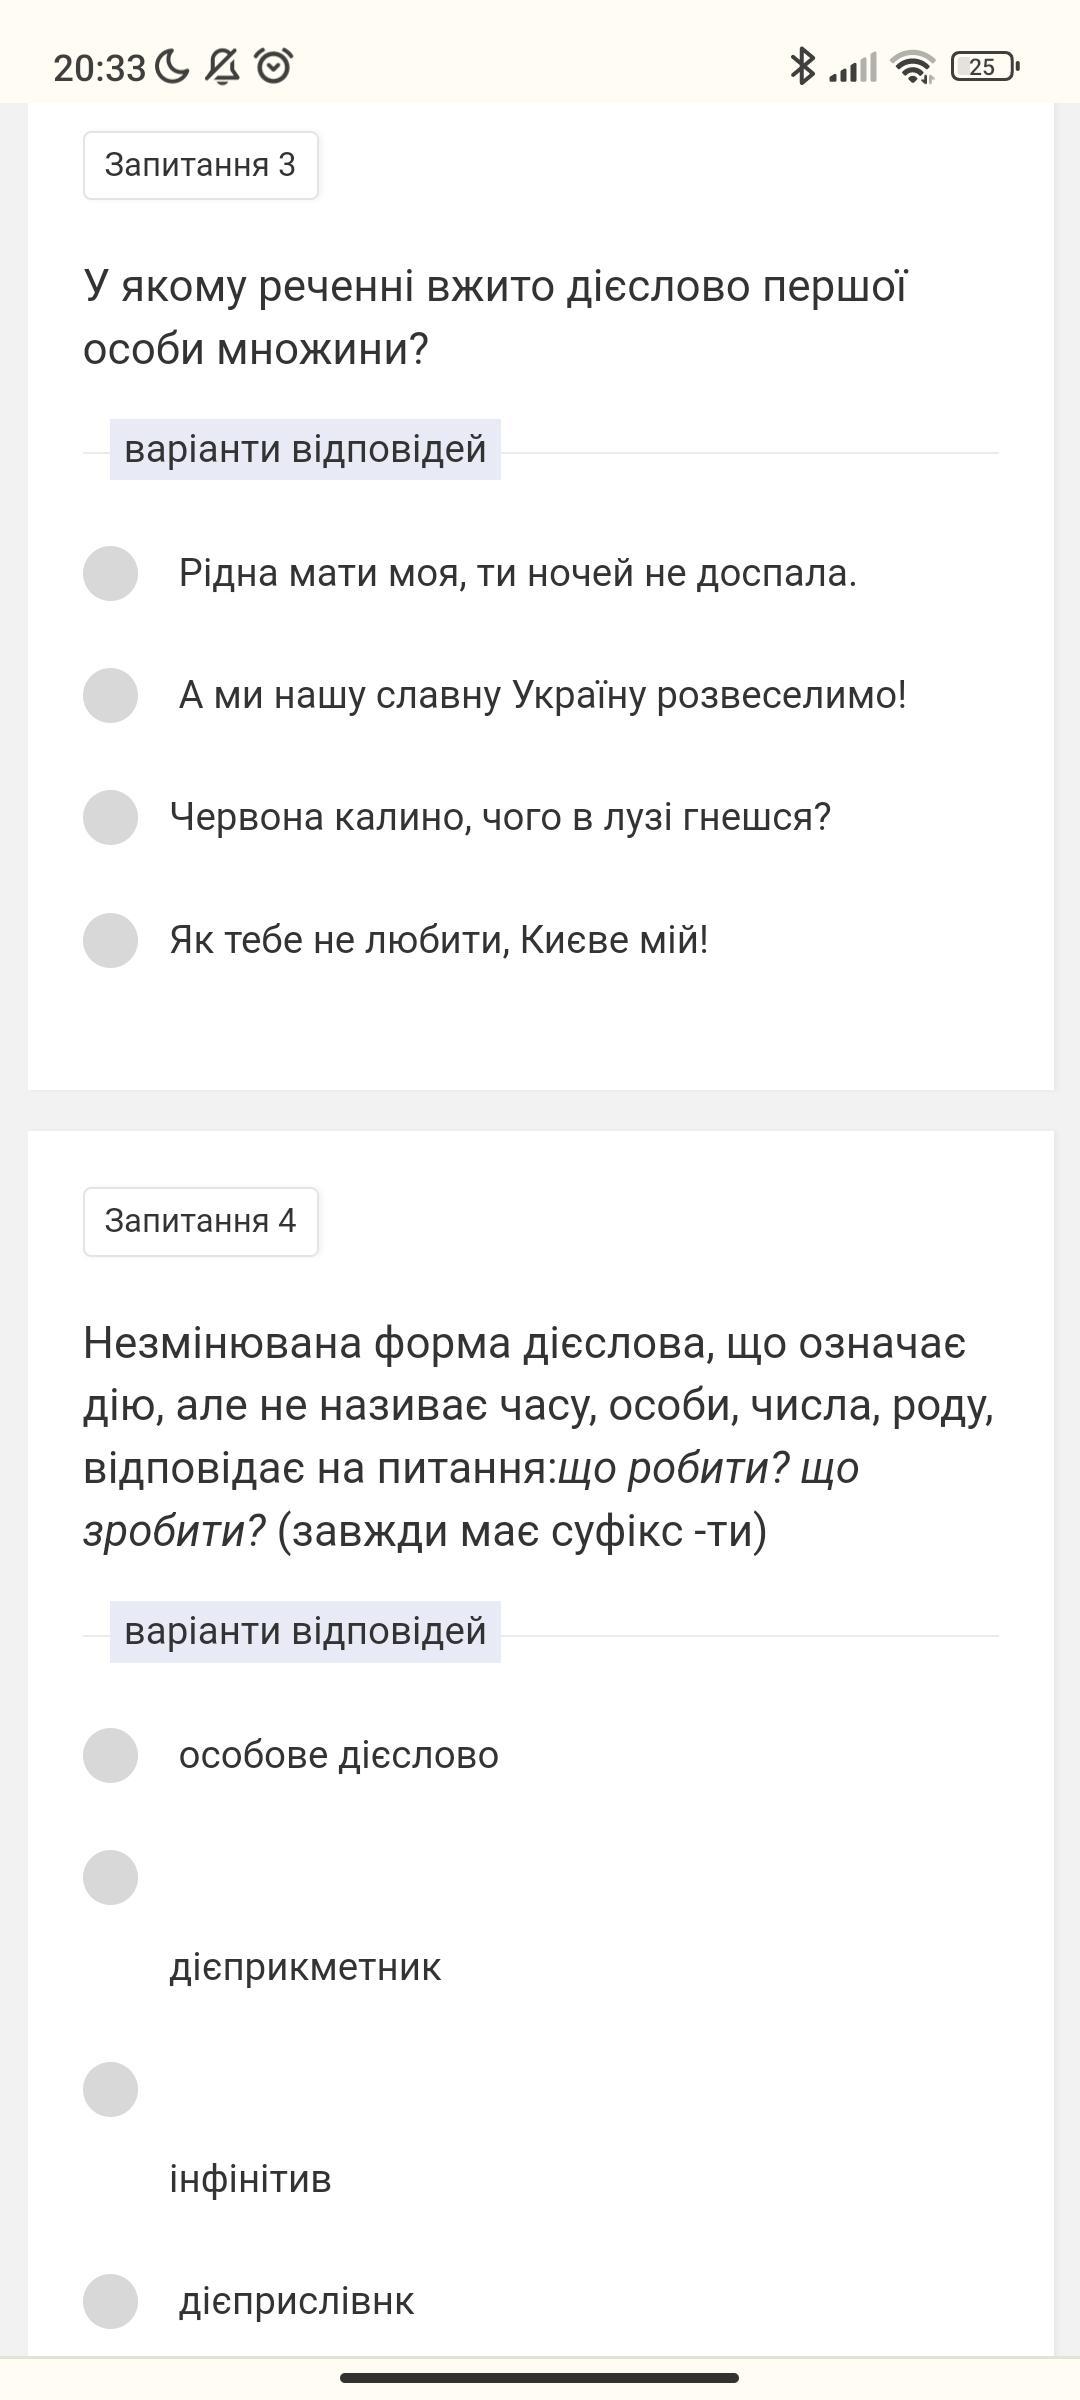The height and width of the screenshot is (2400, 1080).
Task: Select answer 'Червона калино, чого в лузі гнешся?'
Action: 110,817
